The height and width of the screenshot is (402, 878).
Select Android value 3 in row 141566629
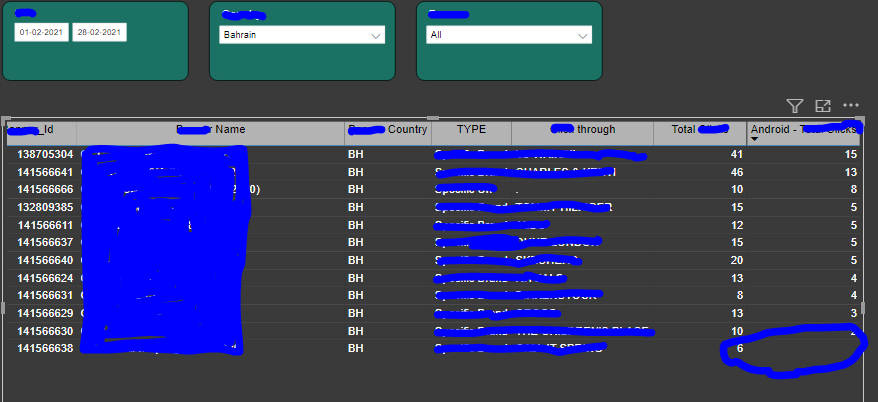coord(854,313)
